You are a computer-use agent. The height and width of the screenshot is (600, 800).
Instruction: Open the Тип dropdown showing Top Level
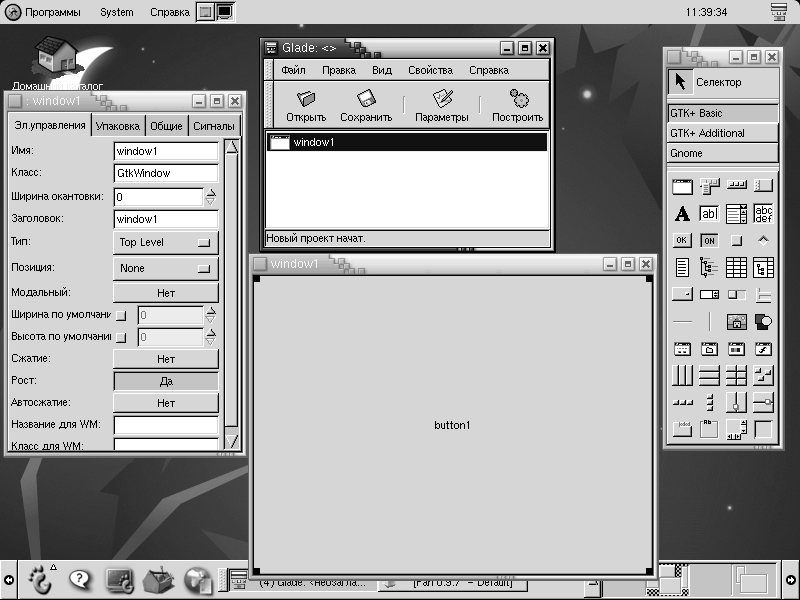point(166,242)
